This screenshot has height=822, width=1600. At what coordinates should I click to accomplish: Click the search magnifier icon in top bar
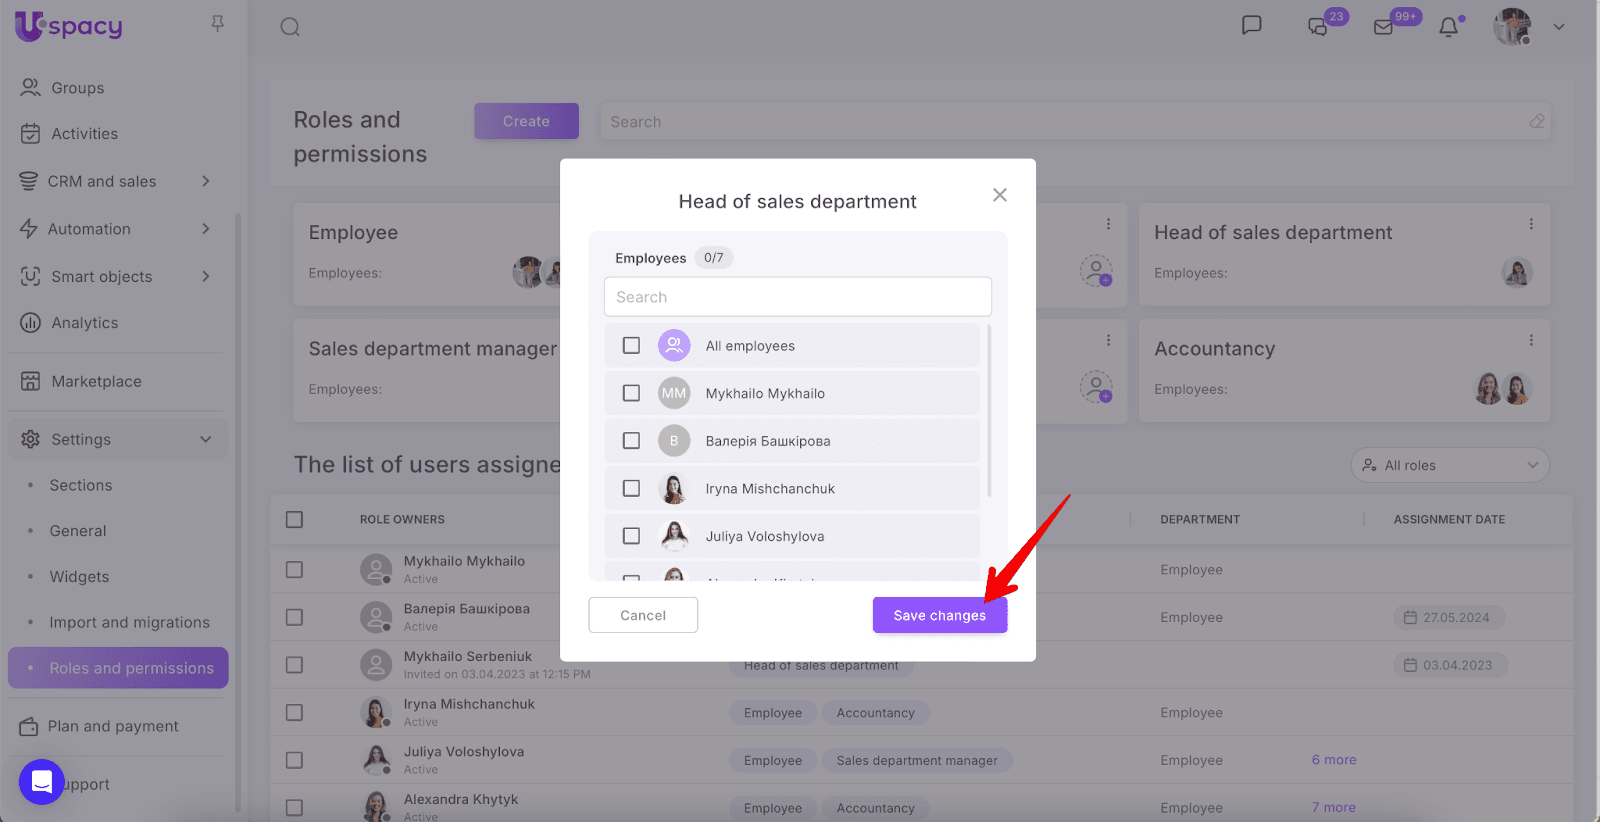click(x=290, y=27)
